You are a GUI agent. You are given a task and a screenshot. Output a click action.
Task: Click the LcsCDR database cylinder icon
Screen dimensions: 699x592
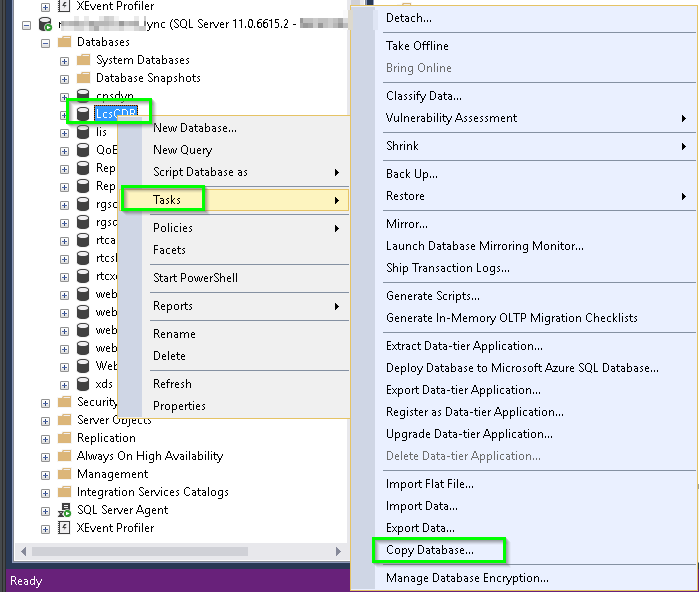tap(83, 114)
